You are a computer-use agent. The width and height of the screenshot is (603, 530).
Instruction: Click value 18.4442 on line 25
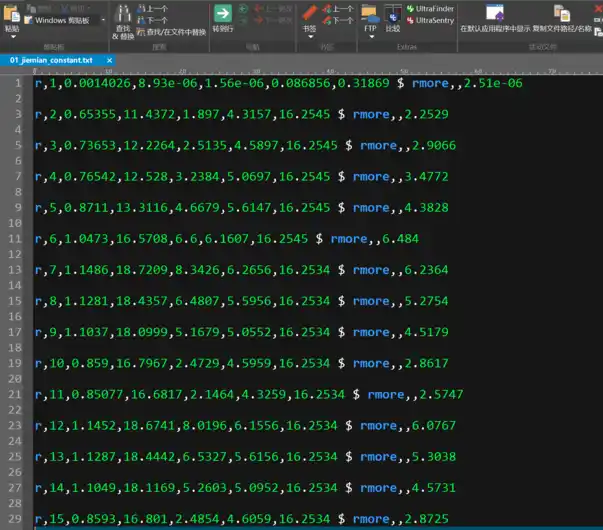[x=149, y=457]
